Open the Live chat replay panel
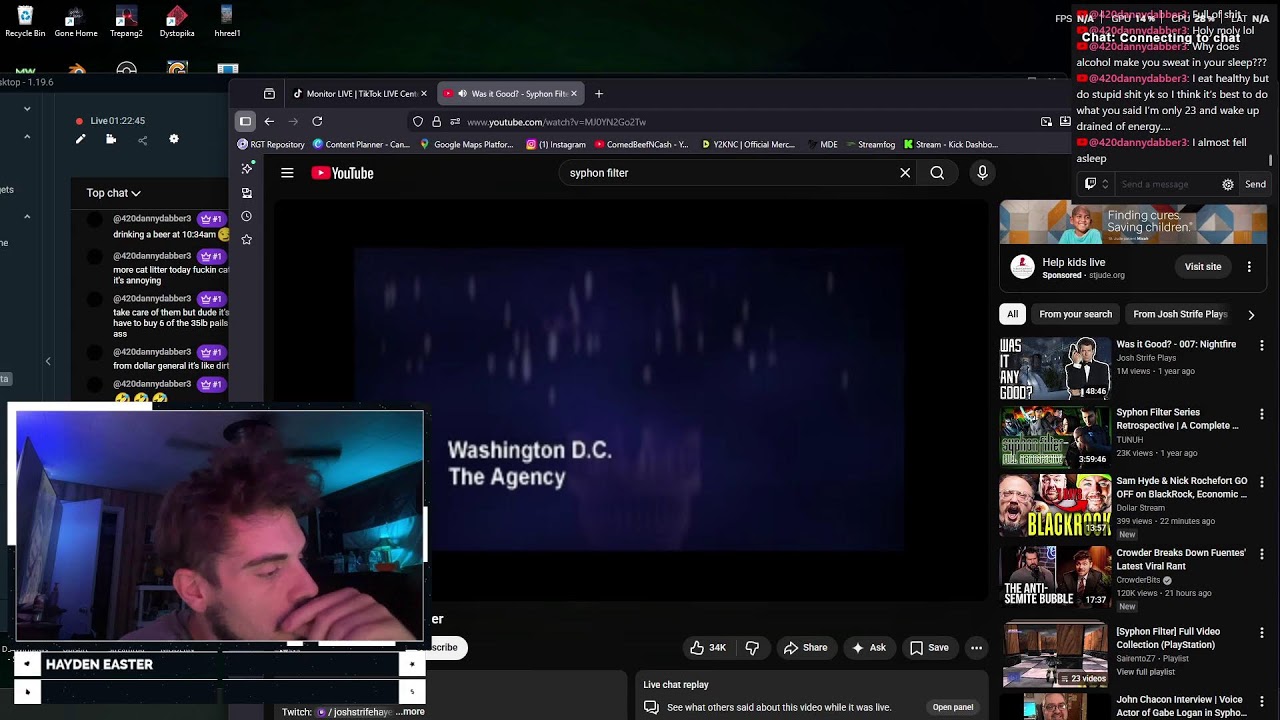The image size is (1280, 720). pos(952,707)
